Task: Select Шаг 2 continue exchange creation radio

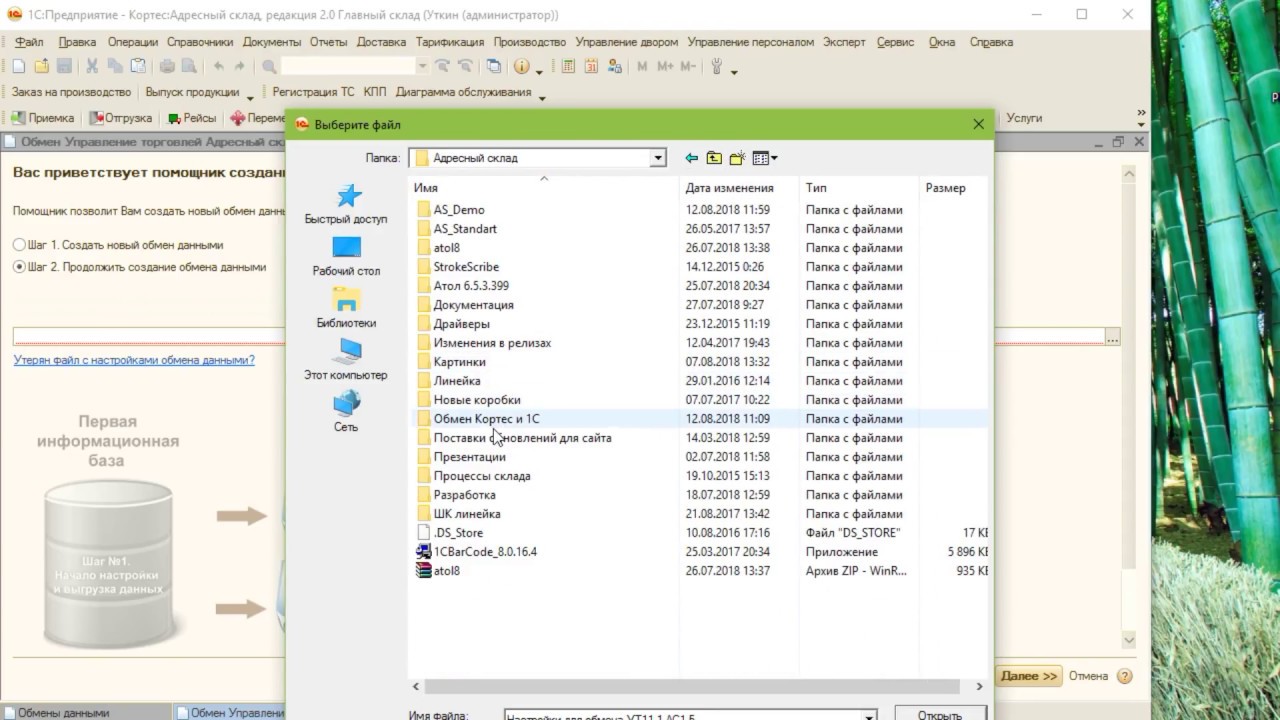Action: (x=19, y=267)
